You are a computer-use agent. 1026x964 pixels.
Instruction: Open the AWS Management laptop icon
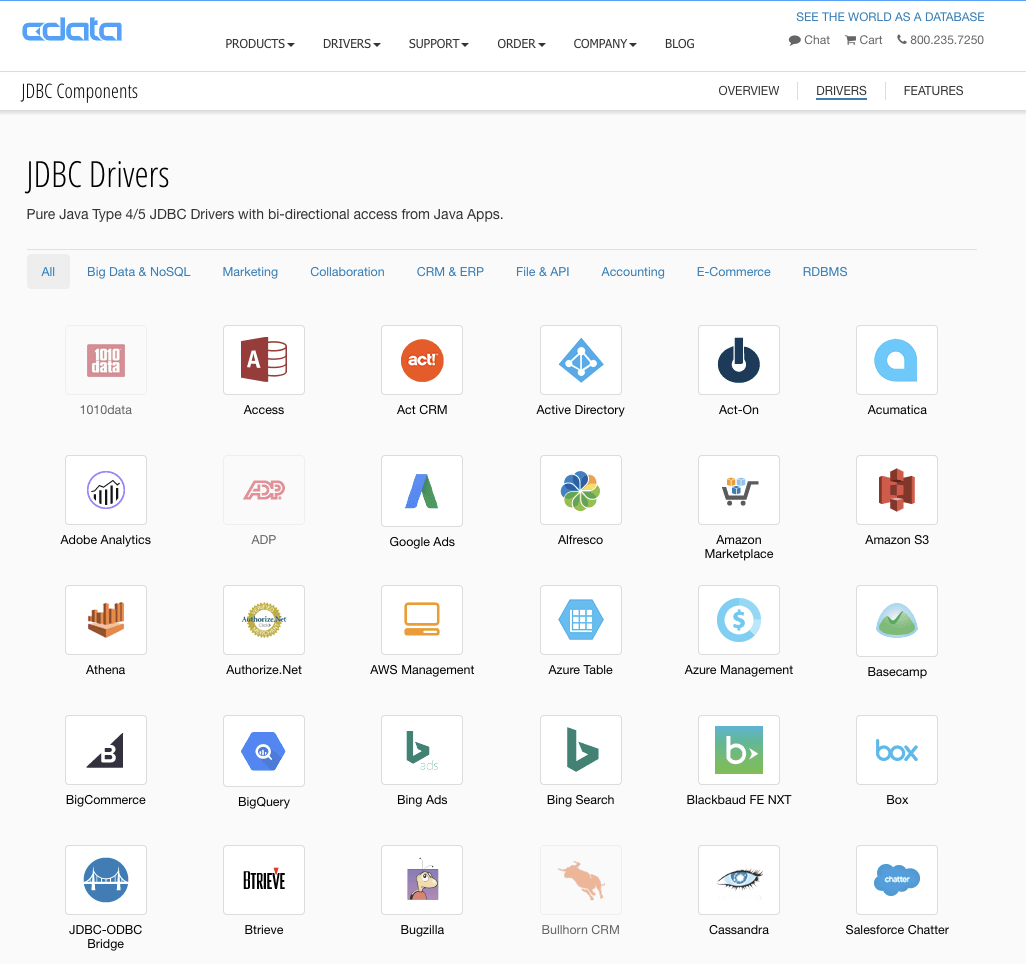[x=422, y=620]
